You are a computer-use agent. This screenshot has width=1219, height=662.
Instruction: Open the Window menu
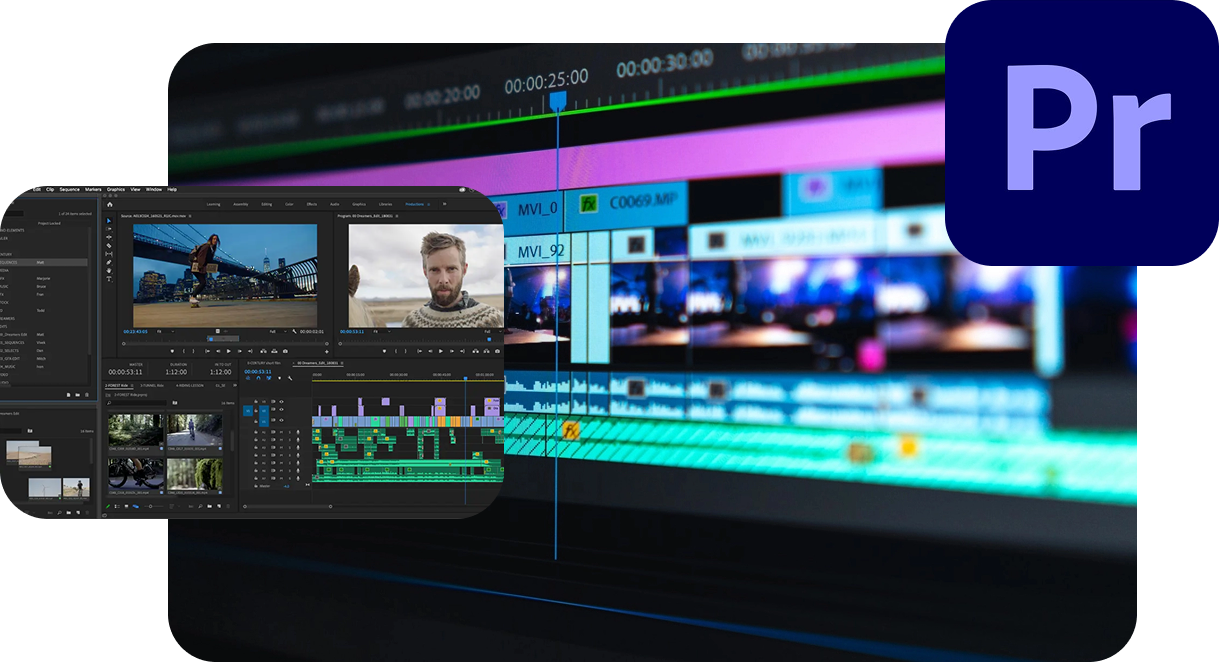click(154, 189)
